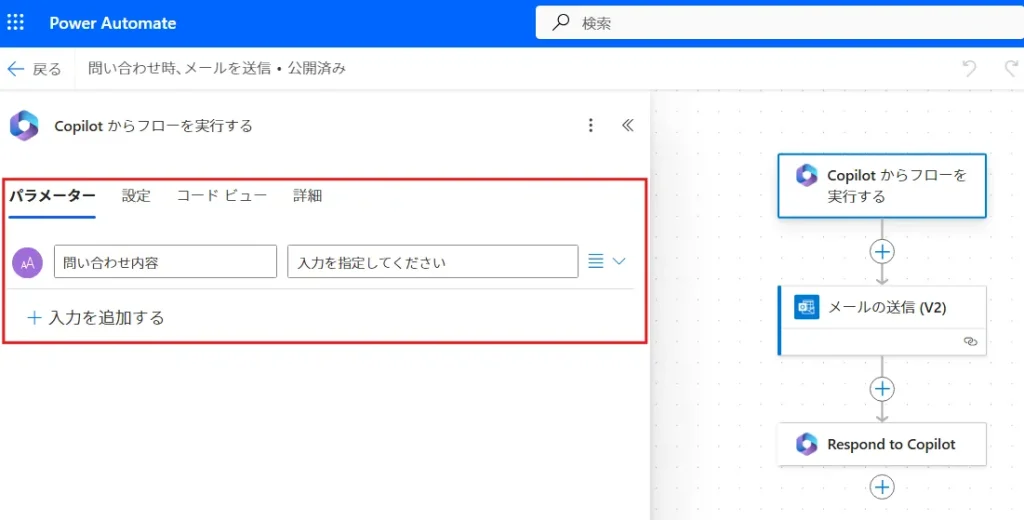The image size is (1024, 520).
Task: Switch to the コード ビュー tab
Action: (222, 196)
